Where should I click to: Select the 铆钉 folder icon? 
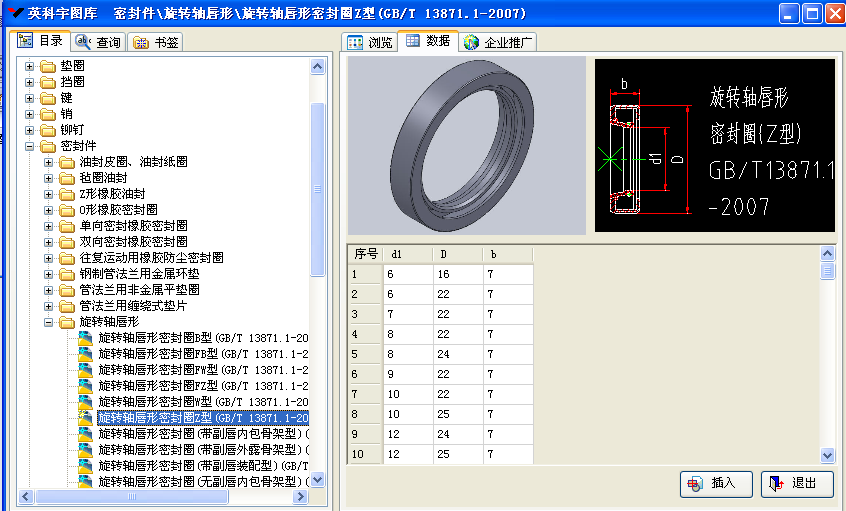(x=47, y=130)
